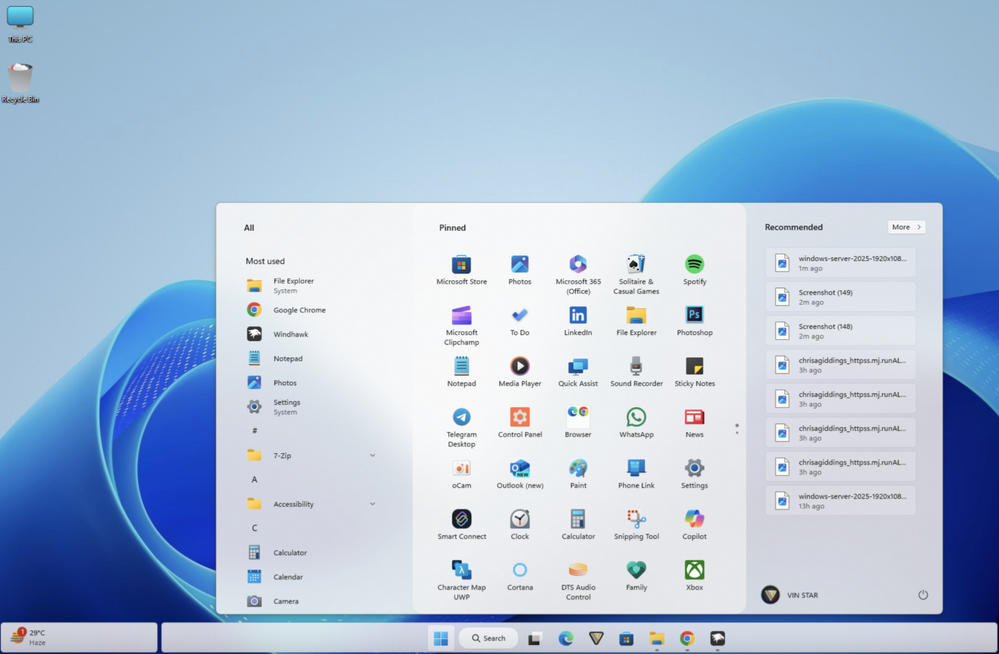Open Smart Connect

[461, 525]
